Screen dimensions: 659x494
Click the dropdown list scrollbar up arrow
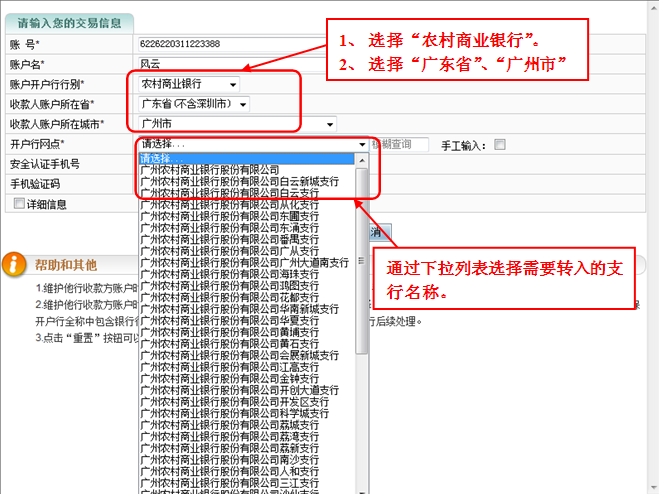point(362,160)
